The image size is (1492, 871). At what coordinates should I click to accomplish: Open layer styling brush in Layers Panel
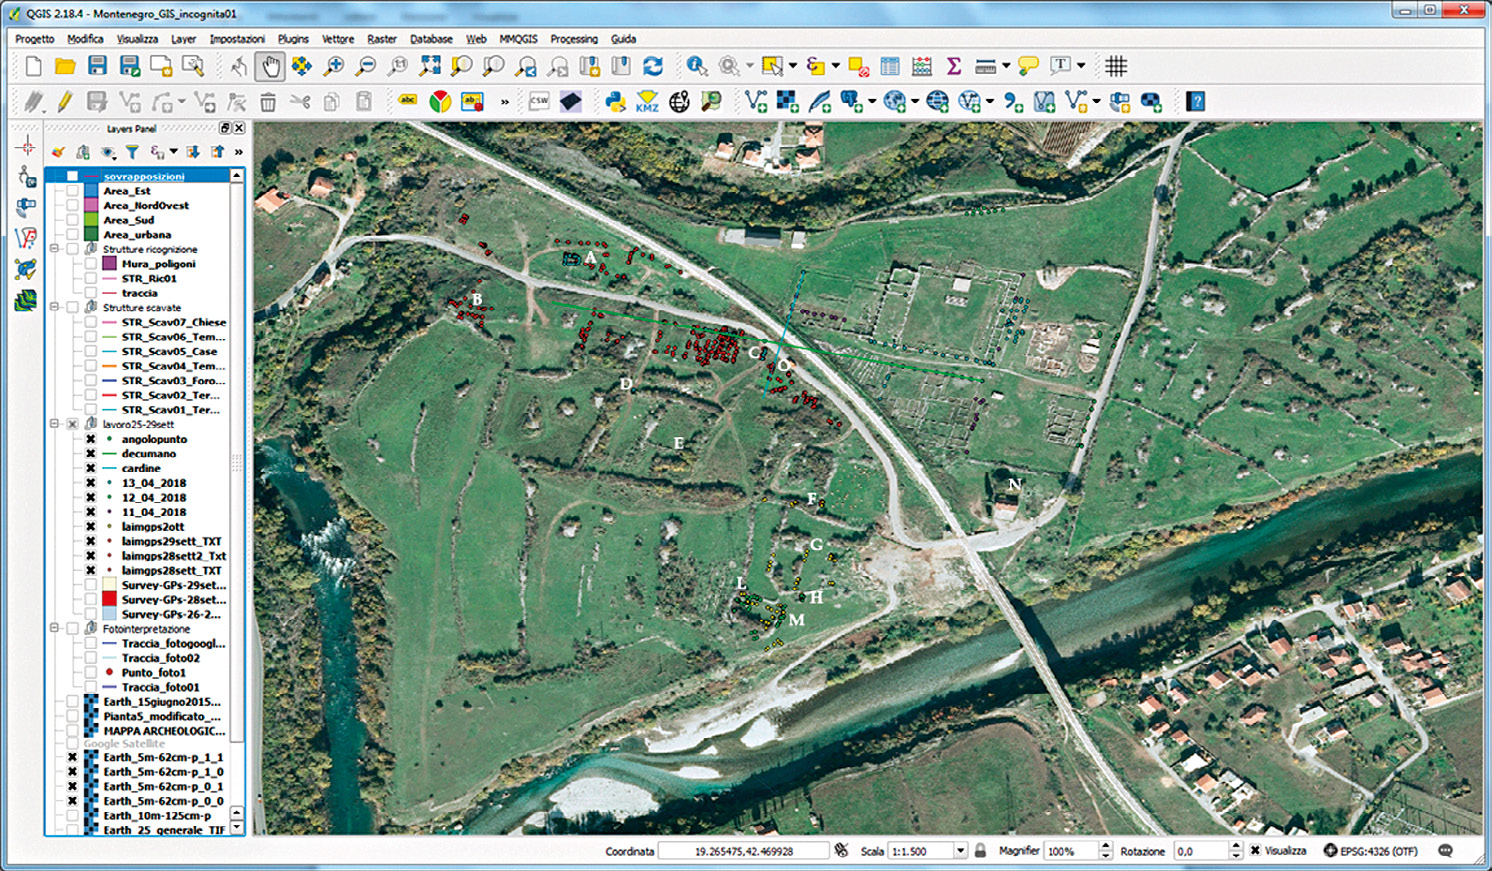pos(58,152)
